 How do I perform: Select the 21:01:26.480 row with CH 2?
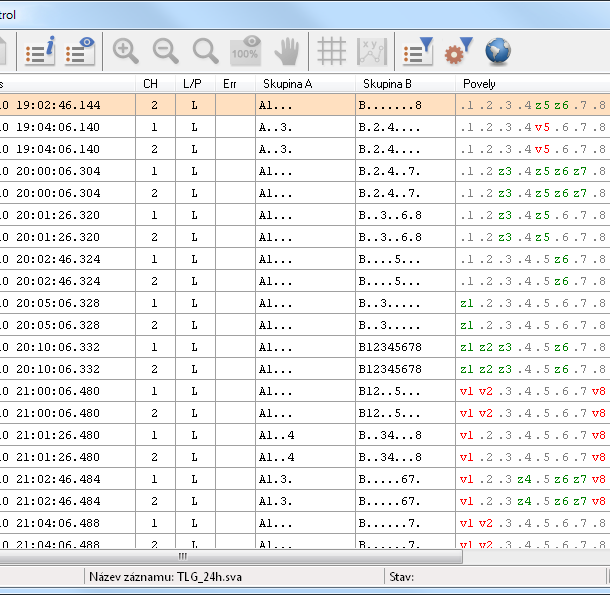tap(305, 457)
